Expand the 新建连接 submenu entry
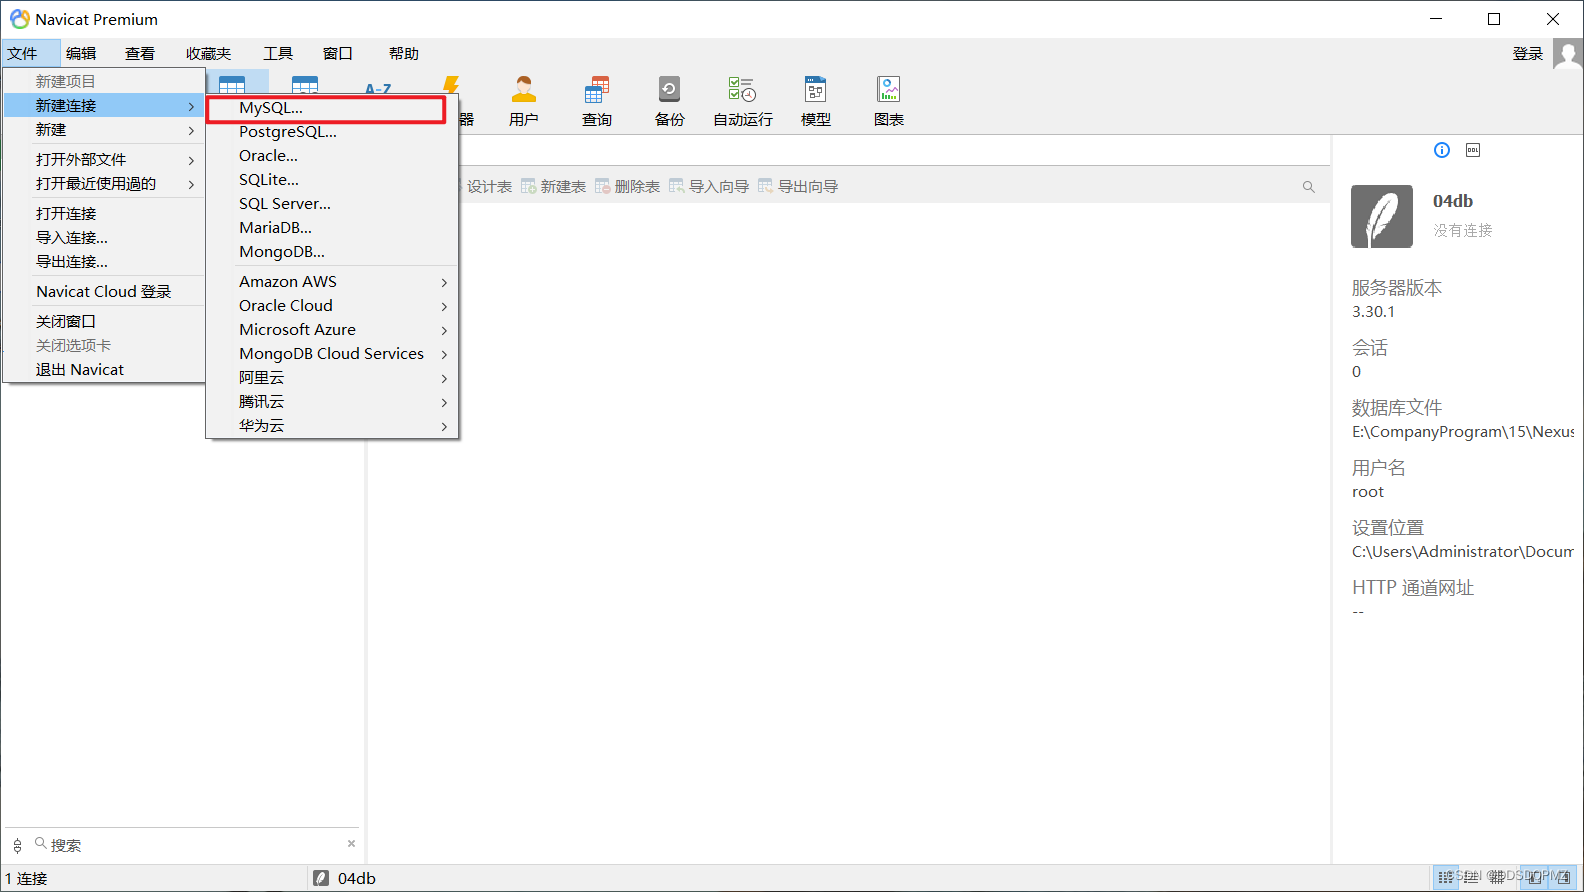The width and height of the screenshot is (1584, 892). (x=105, y=106)
